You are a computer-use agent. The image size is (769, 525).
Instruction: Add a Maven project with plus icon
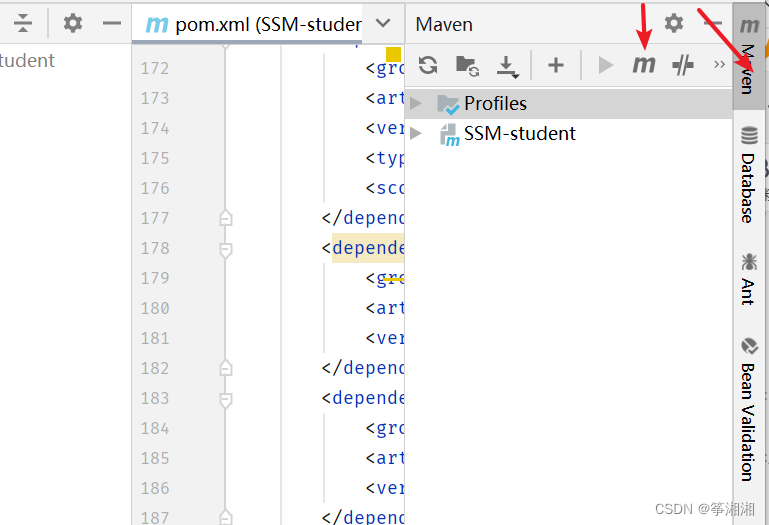tap(556, 66)
